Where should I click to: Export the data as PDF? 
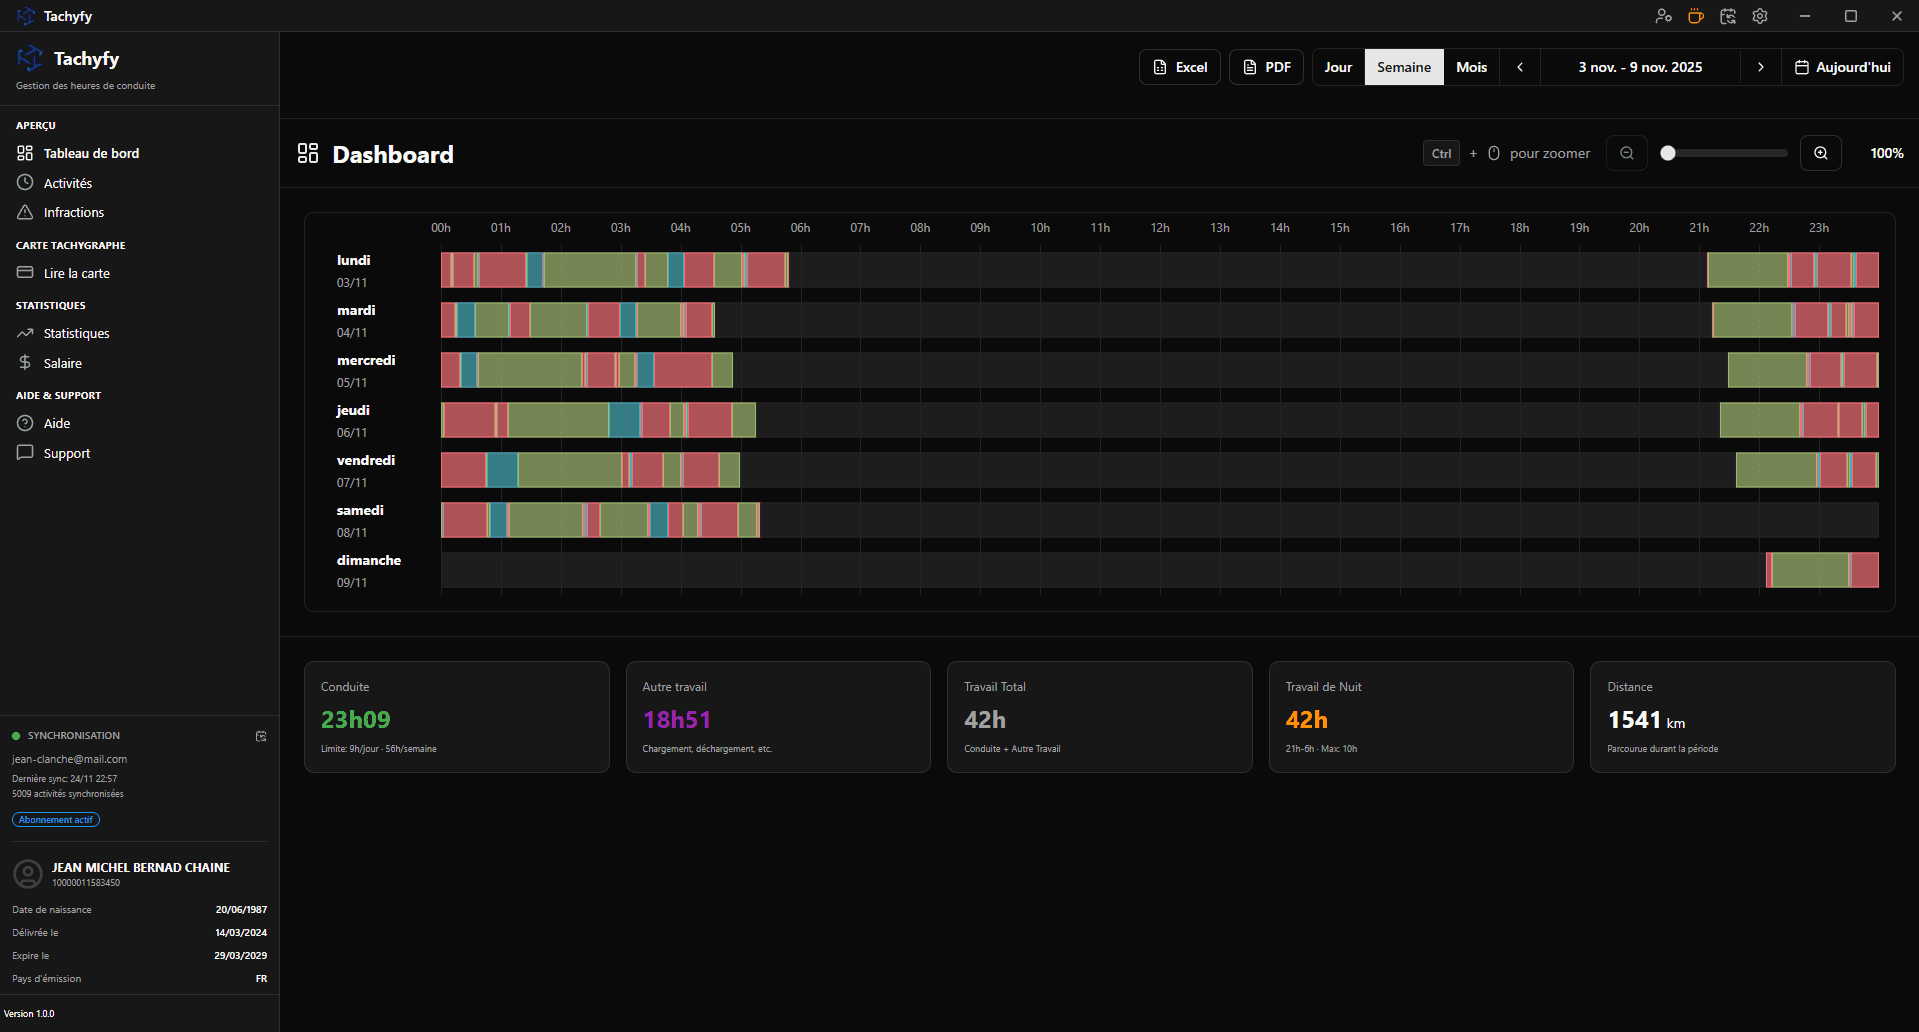[x=1265, y=67]
